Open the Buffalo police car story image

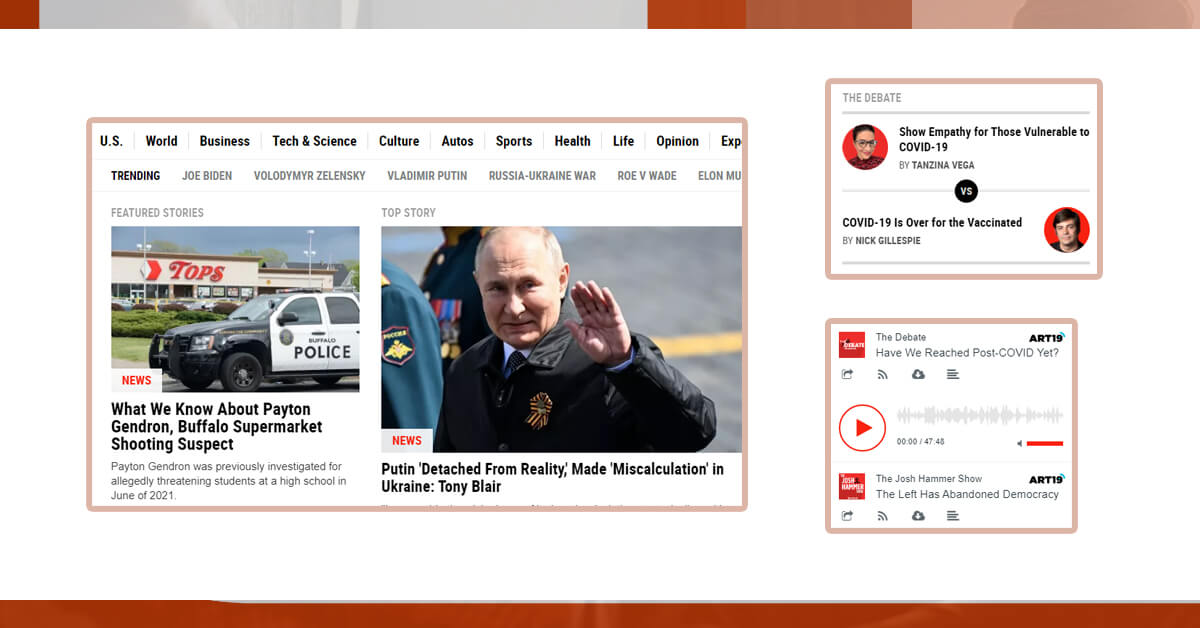[235, 309]
